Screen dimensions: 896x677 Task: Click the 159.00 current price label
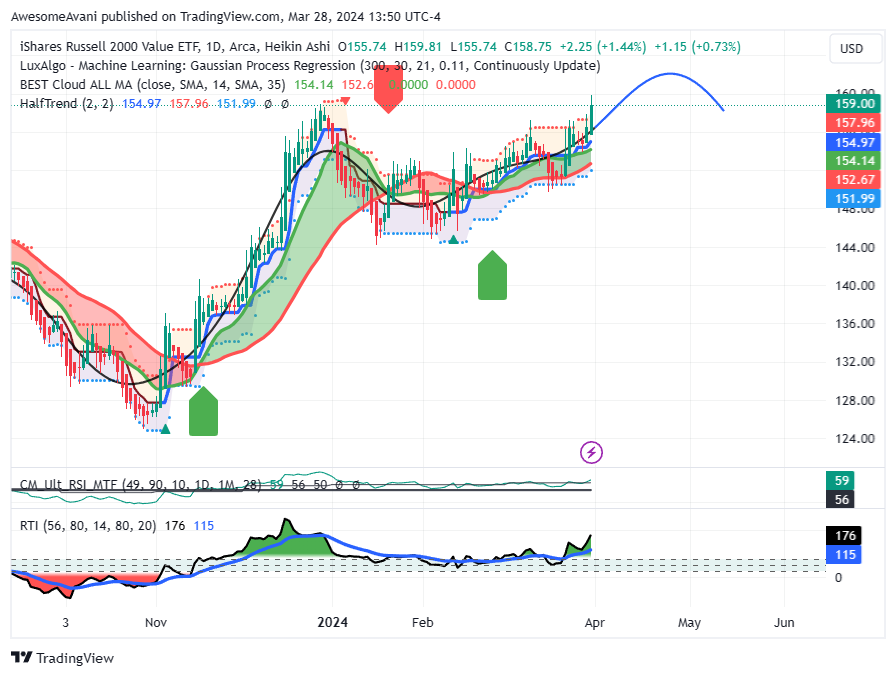pyautogui.click(x=853, y=103)
